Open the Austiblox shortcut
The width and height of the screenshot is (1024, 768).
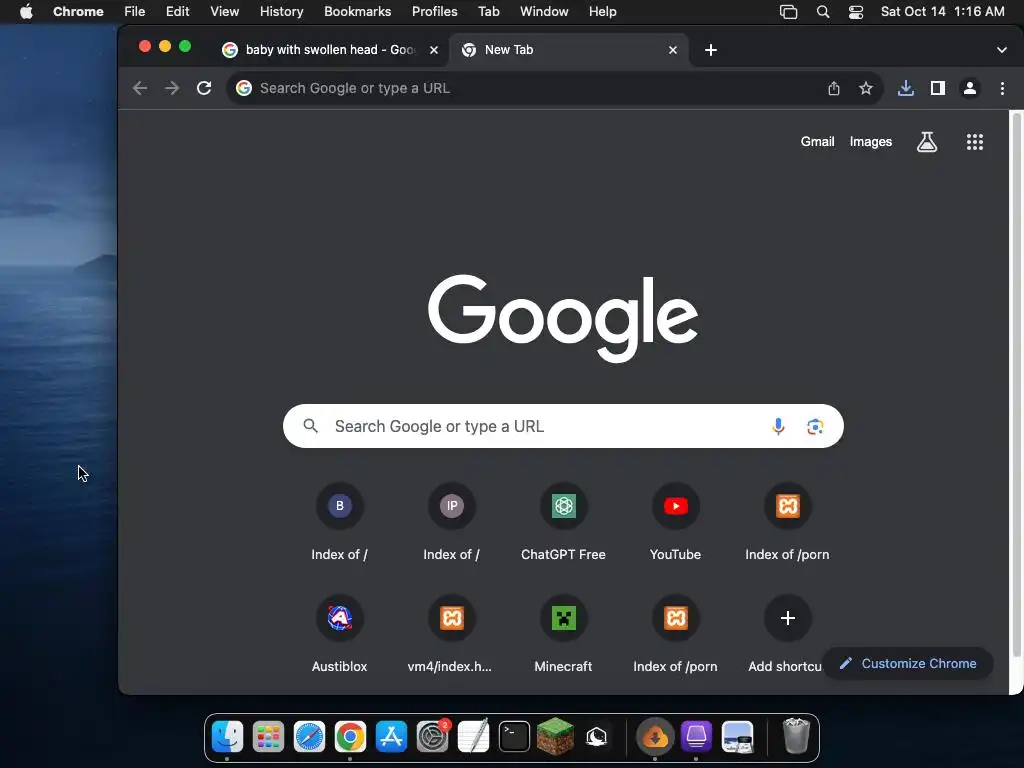(340, 635)
